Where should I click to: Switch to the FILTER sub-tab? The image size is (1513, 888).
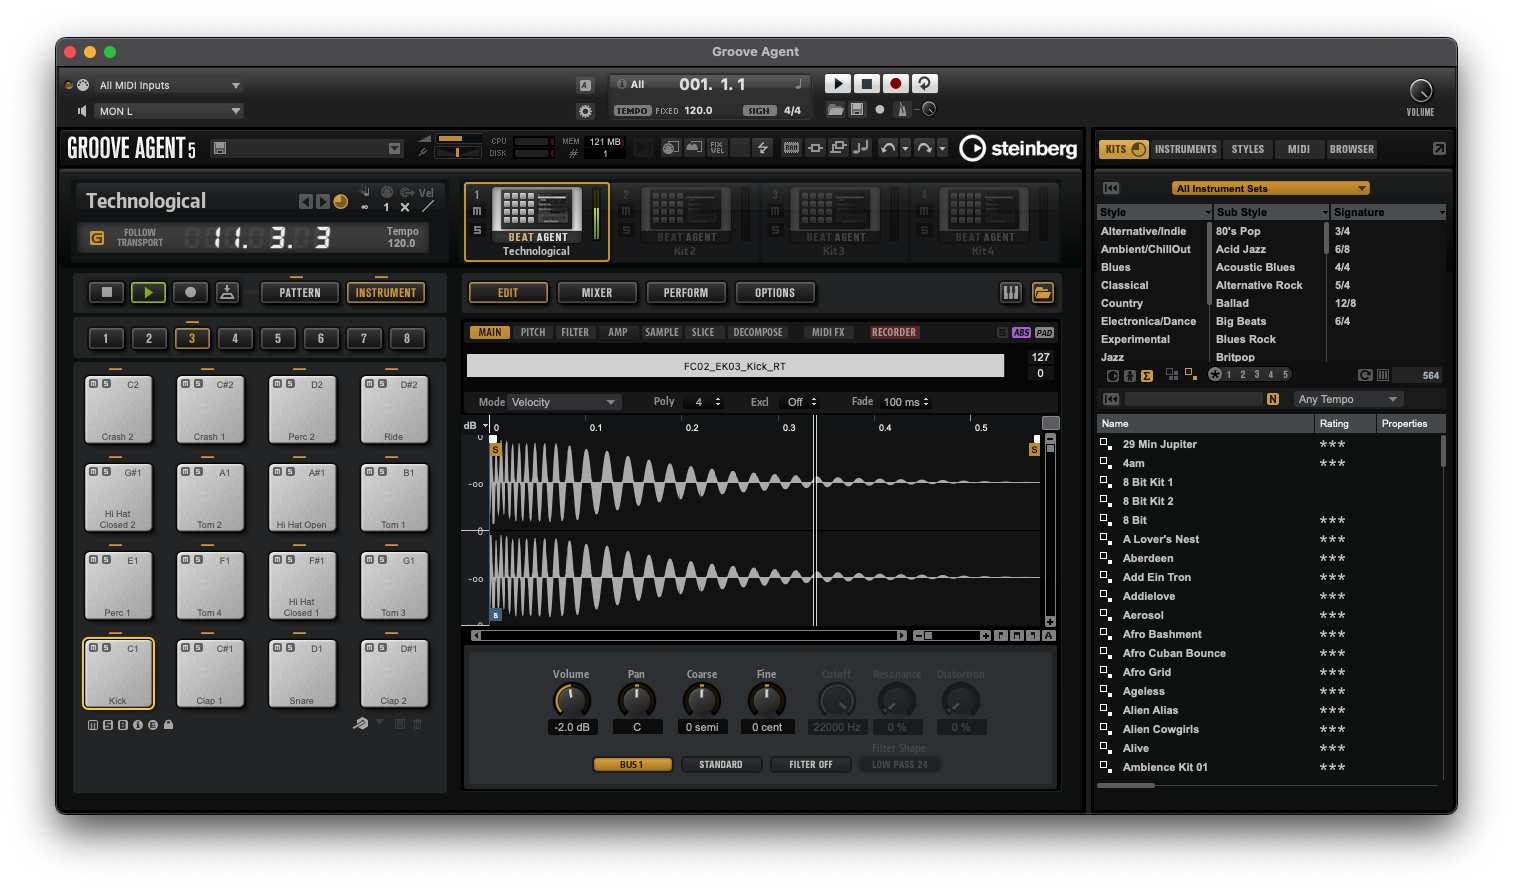[575, 332]
